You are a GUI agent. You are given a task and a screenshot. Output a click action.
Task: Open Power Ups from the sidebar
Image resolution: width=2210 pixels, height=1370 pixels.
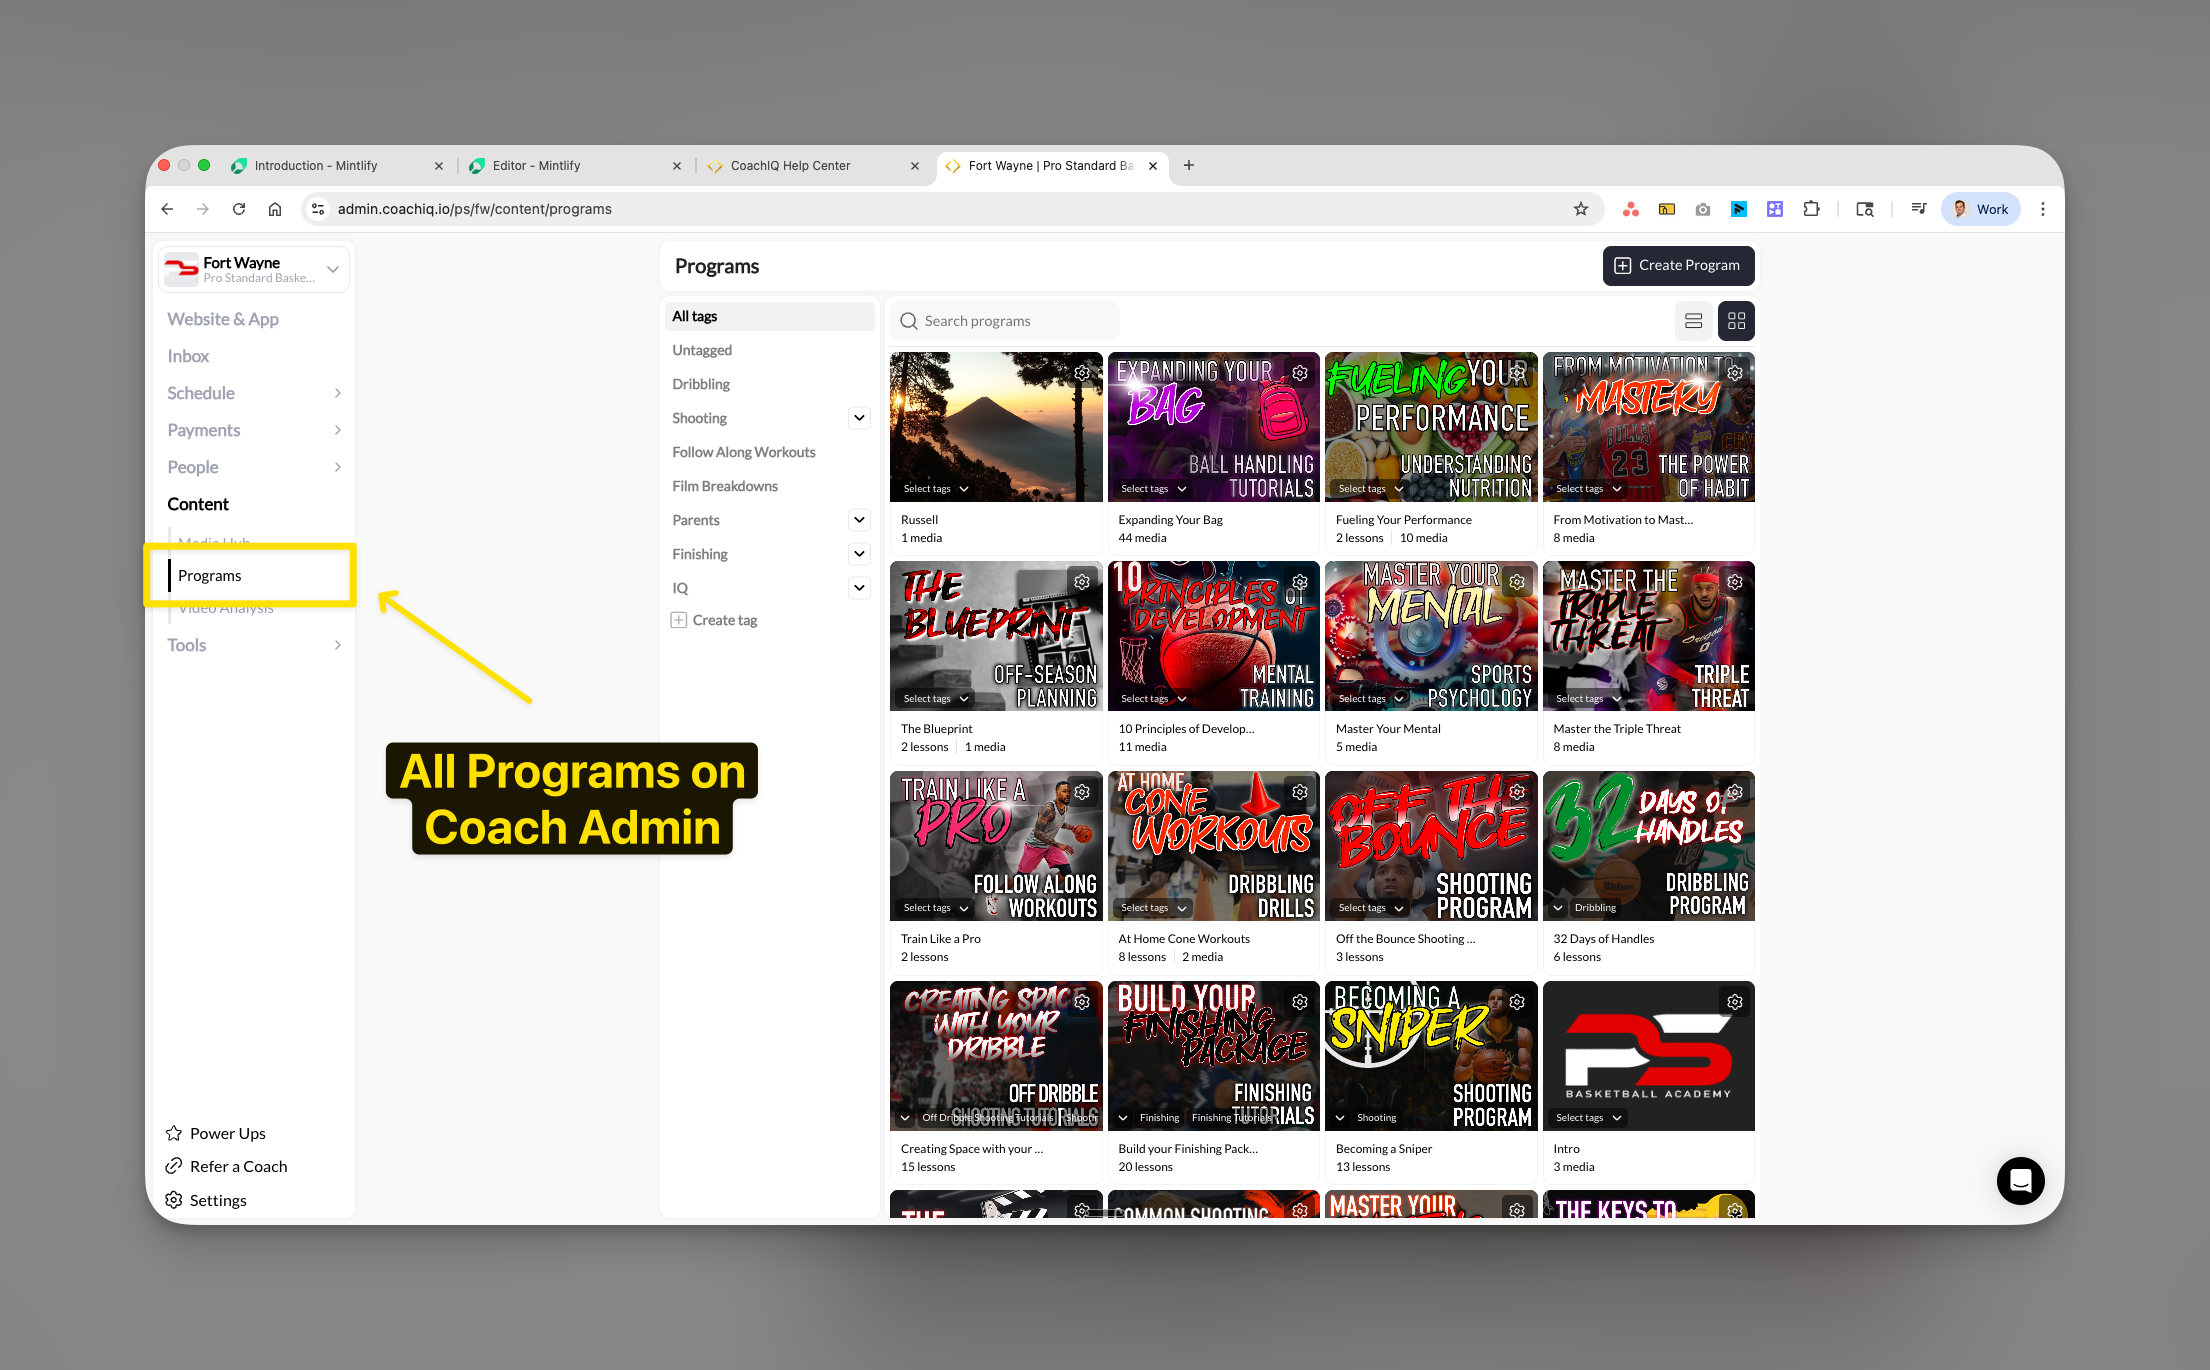coord(227,1132)
